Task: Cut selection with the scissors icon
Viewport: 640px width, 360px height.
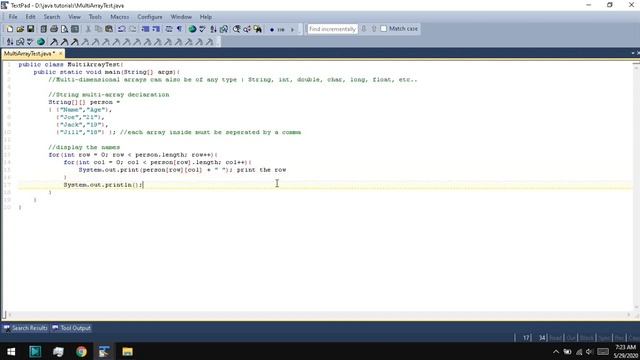Action: (88, 29)
